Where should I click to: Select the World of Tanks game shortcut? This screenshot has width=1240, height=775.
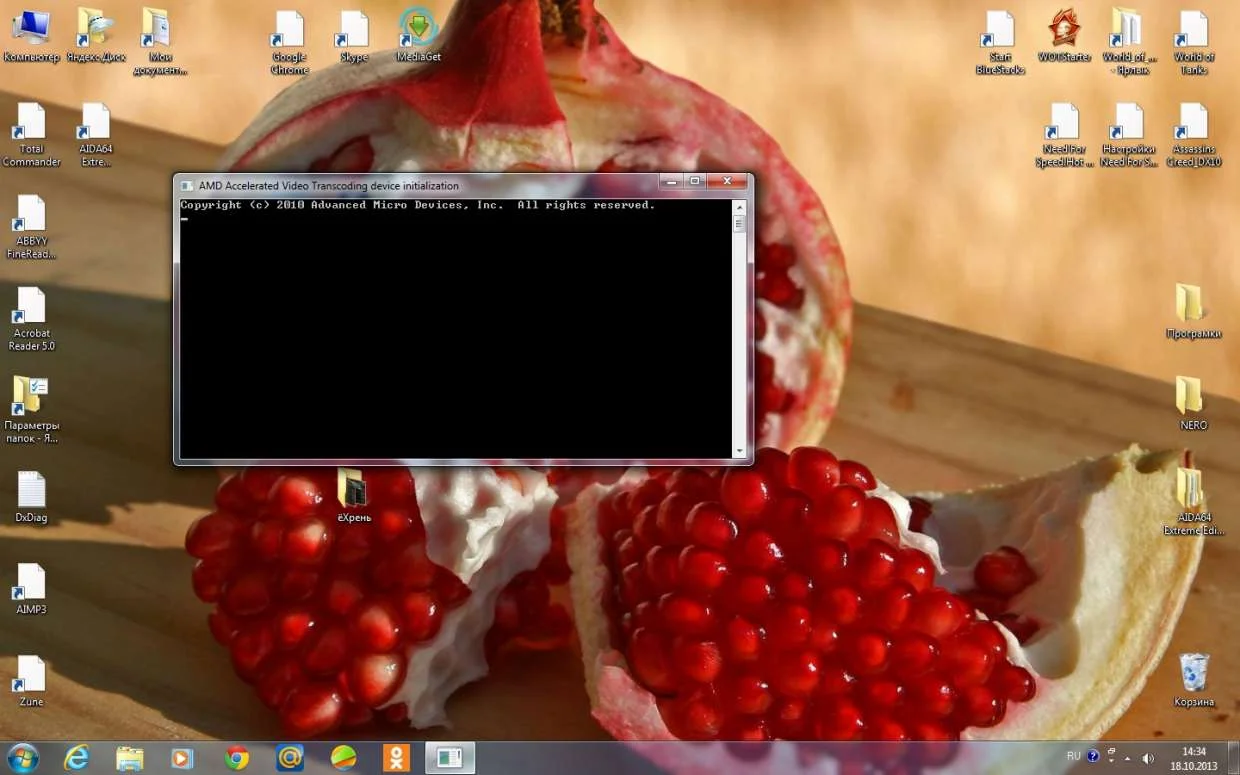[1194, 42]
